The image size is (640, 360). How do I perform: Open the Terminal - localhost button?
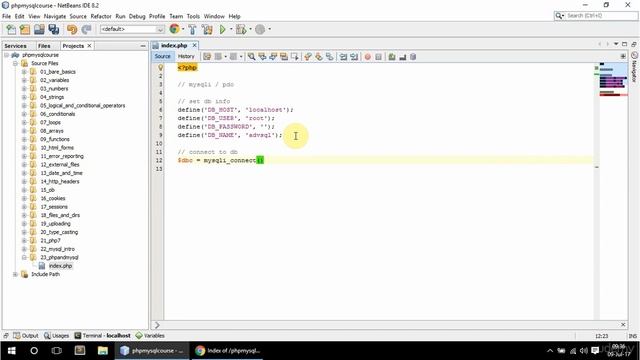point(102,336)
